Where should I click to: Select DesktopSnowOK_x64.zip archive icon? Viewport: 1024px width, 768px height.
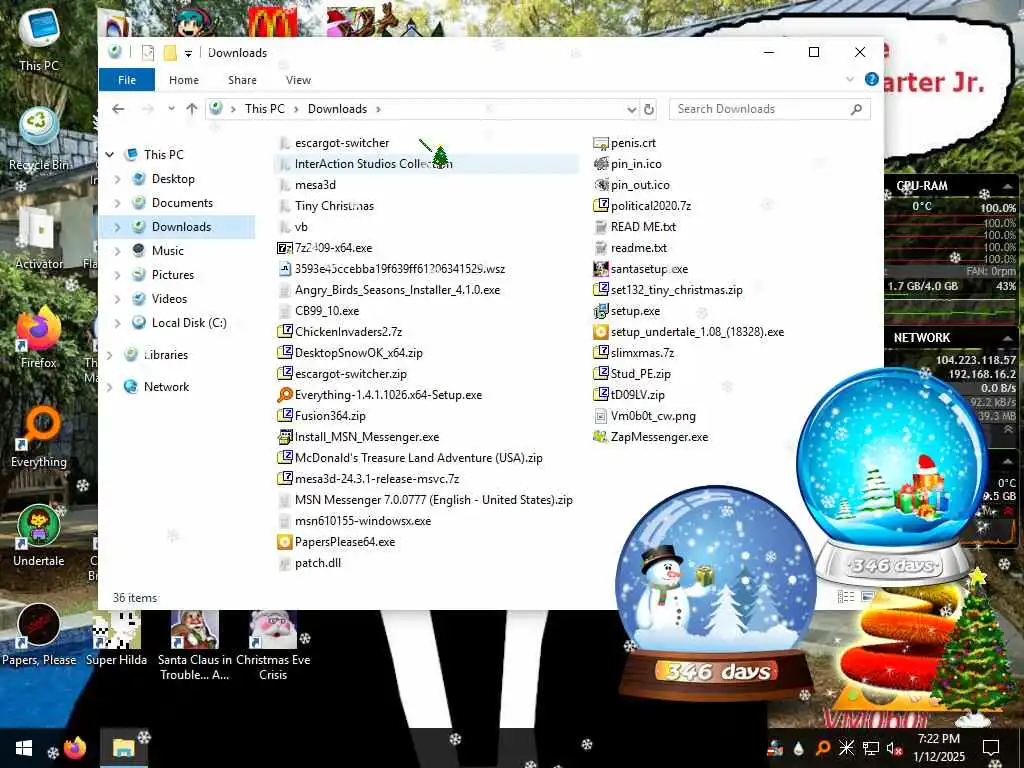pyautogui.click(x=285, y=353)
